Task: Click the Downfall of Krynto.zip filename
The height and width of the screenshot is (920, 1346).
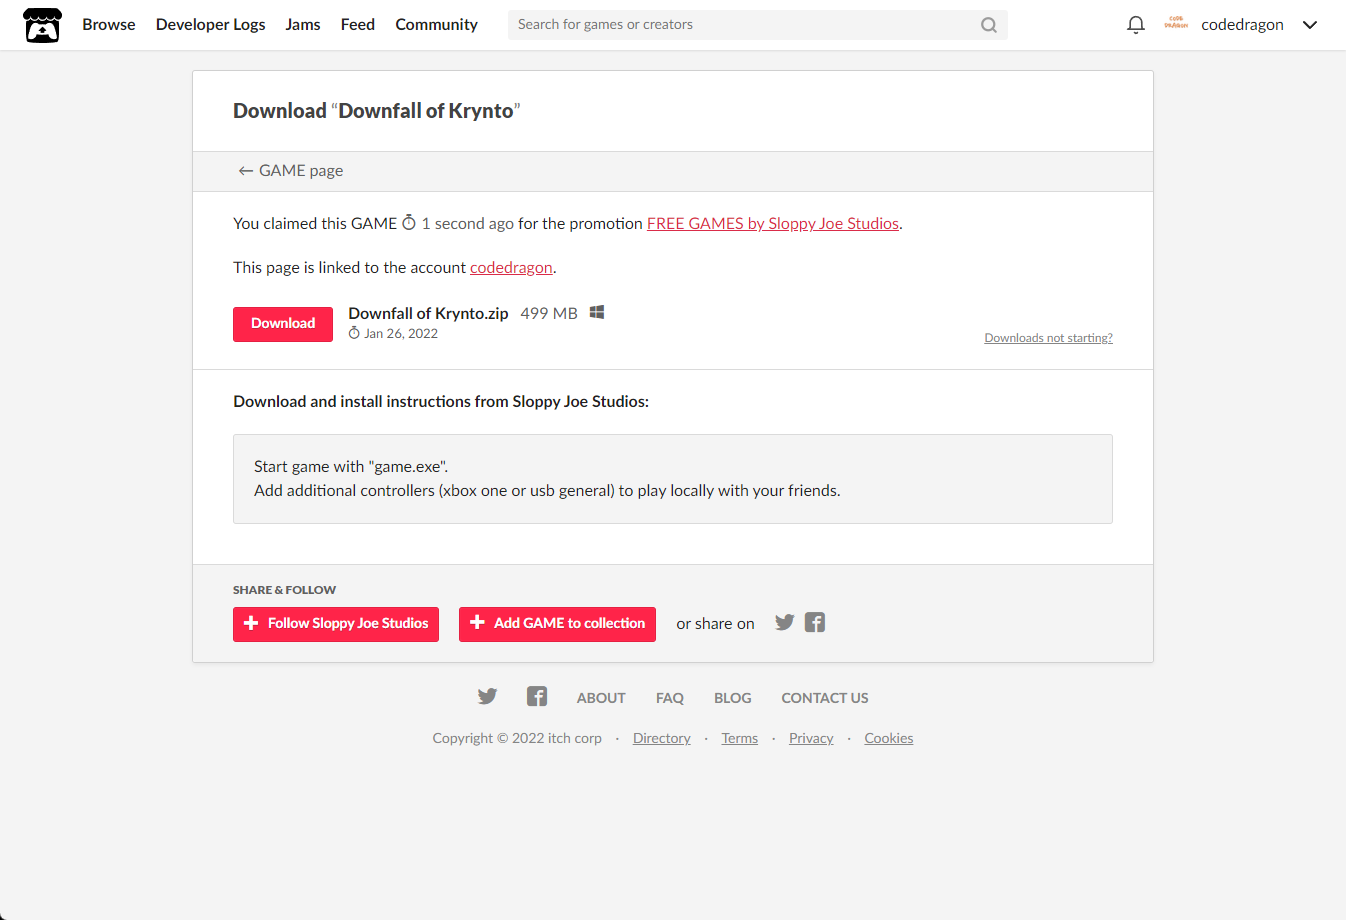Action: click(428, 314)
